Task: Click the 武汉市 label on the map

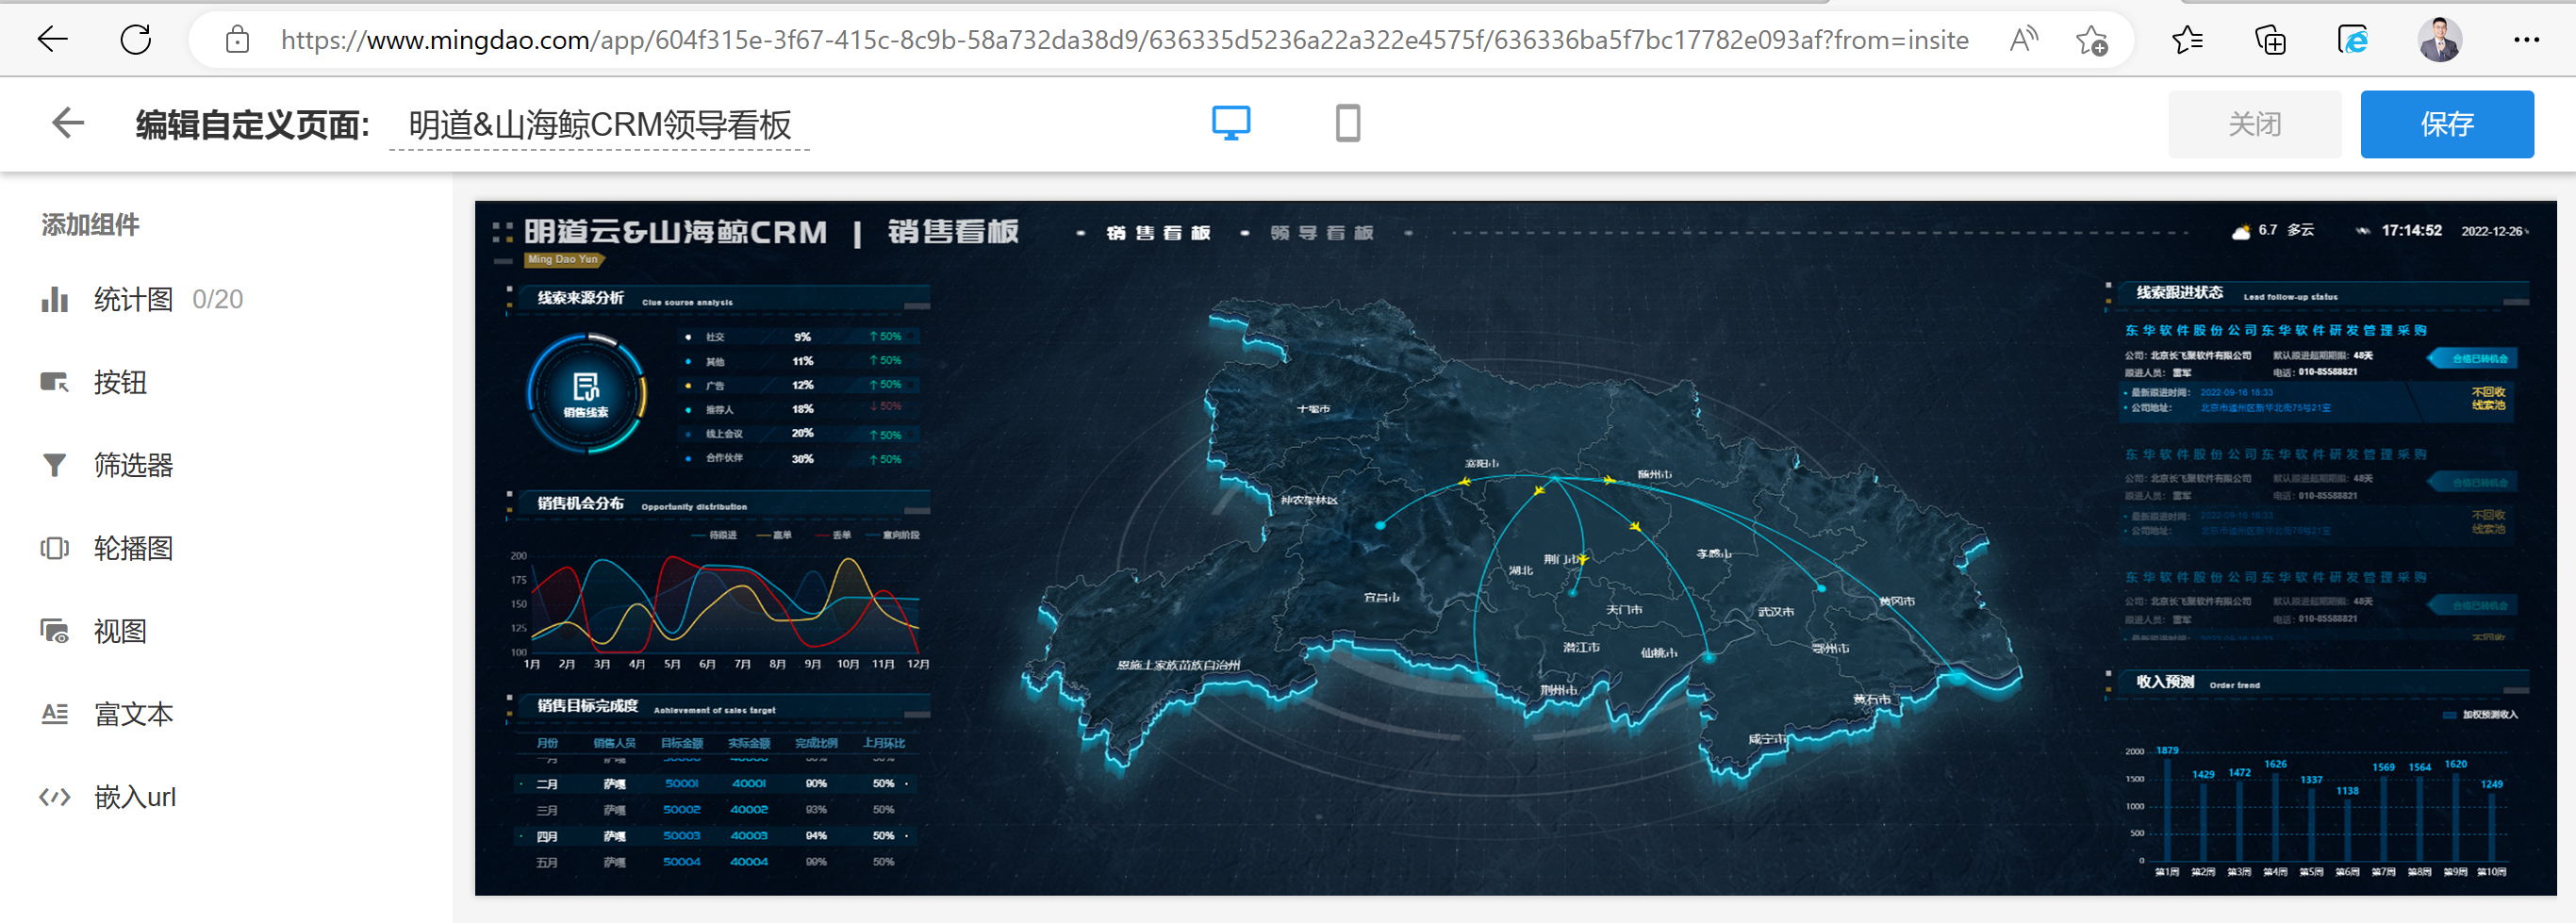Action: (x=1776, y=612)
